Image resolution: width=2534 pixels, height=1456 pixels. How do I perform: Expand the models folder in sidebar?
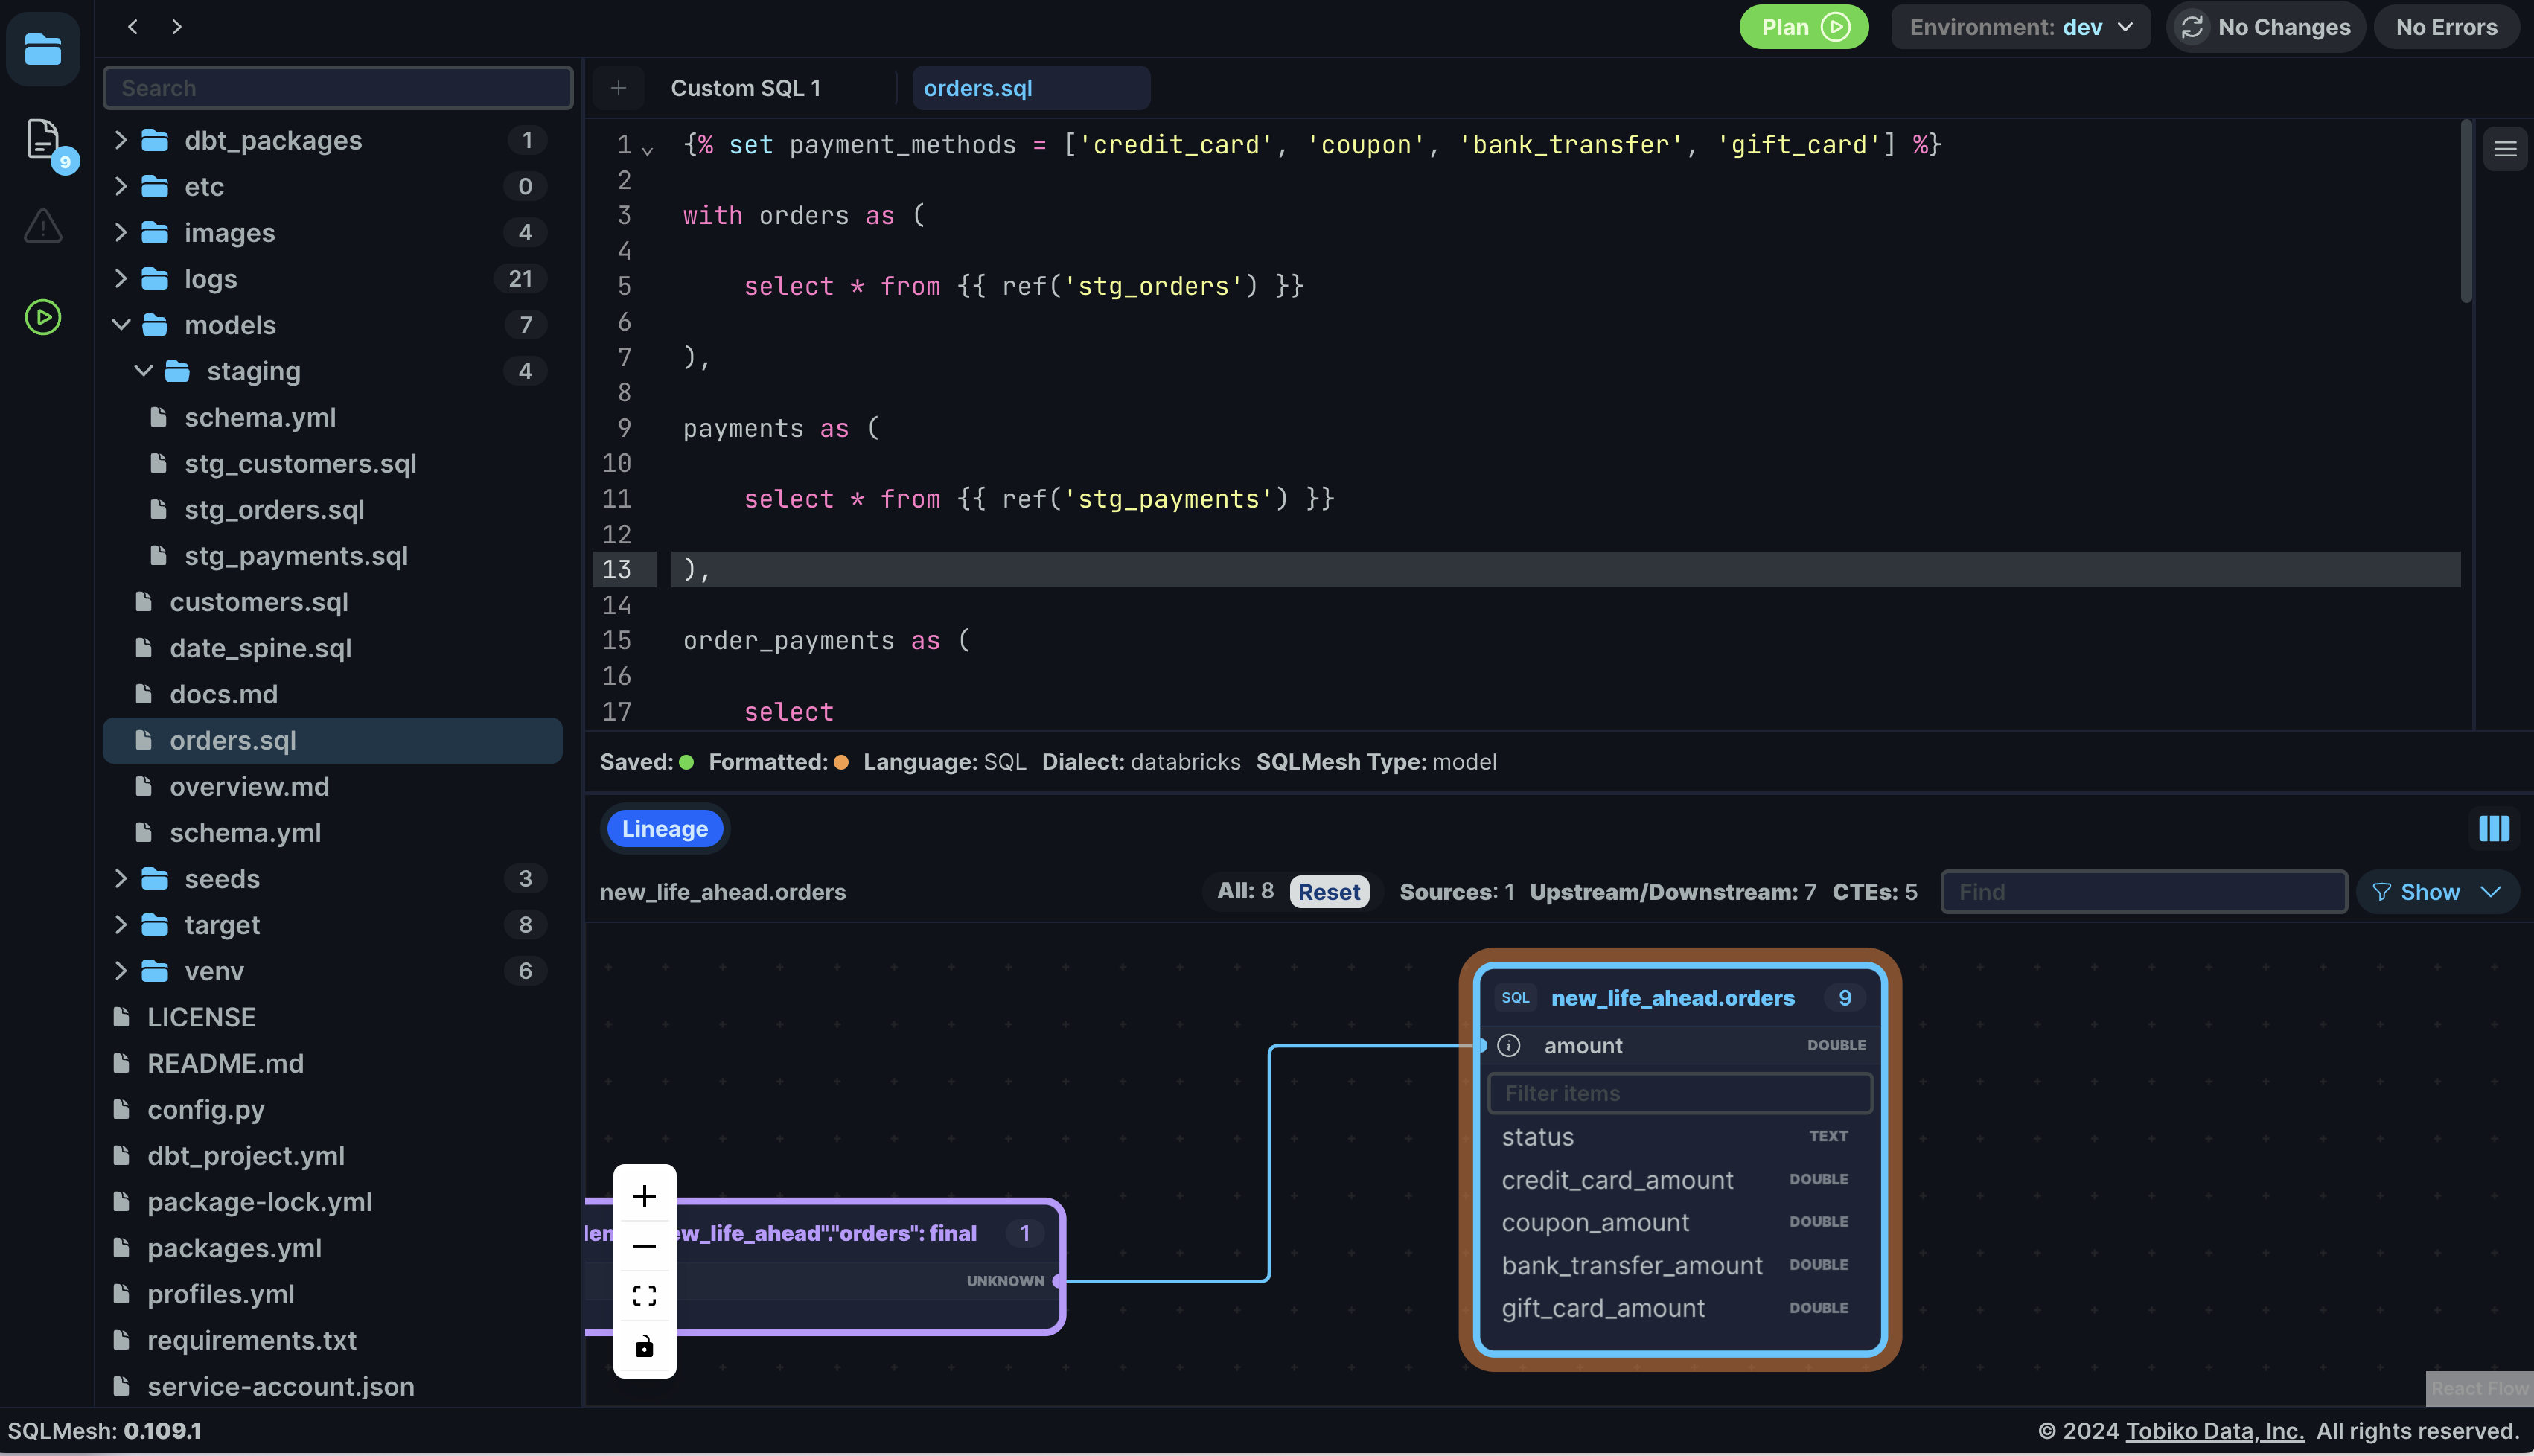click(x=117, y=324)
